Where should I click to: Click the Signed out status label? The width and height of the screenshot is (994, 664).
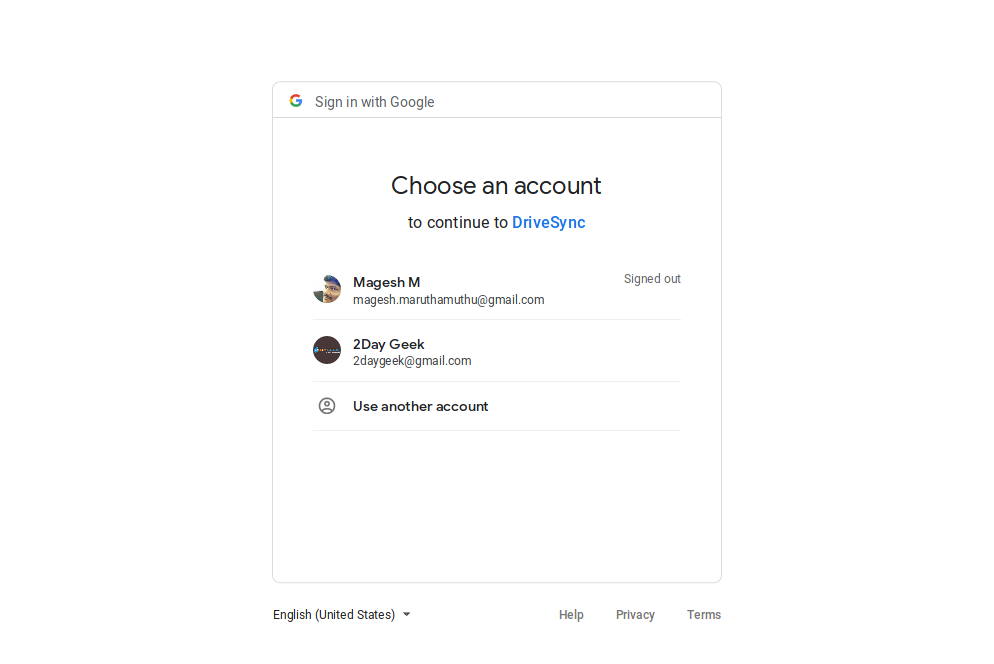click(652, 279)
